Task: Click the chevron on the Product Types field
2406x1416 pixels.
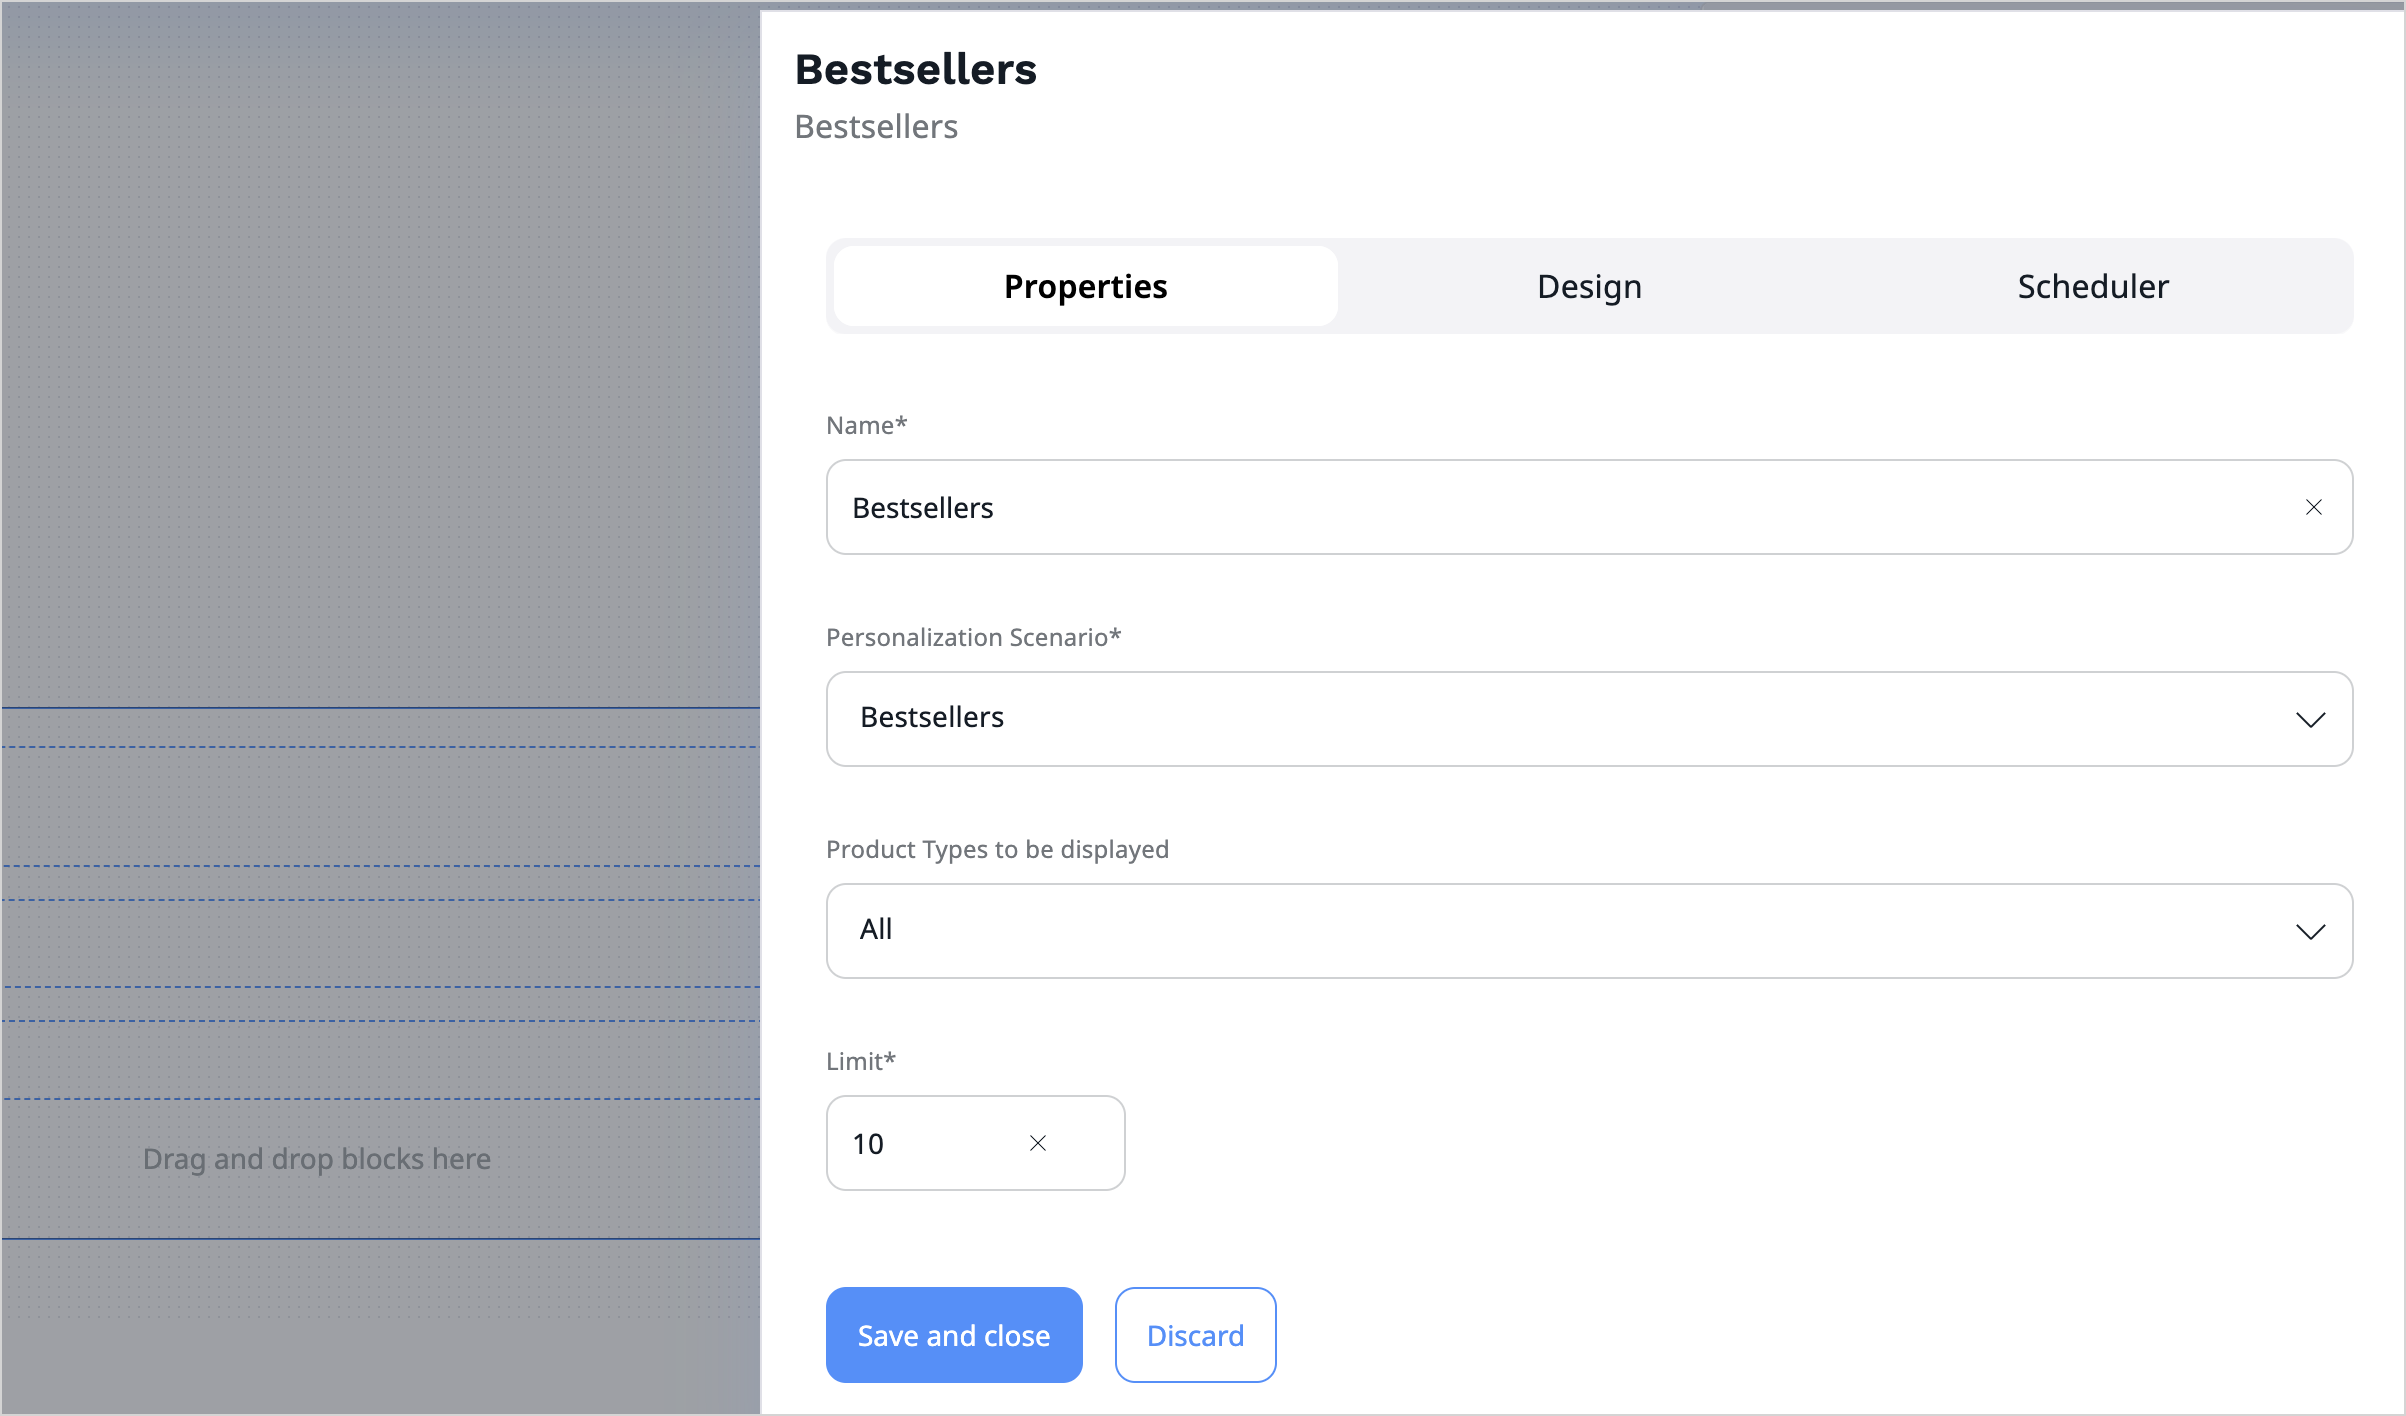Action: [x=2311, y=931]
